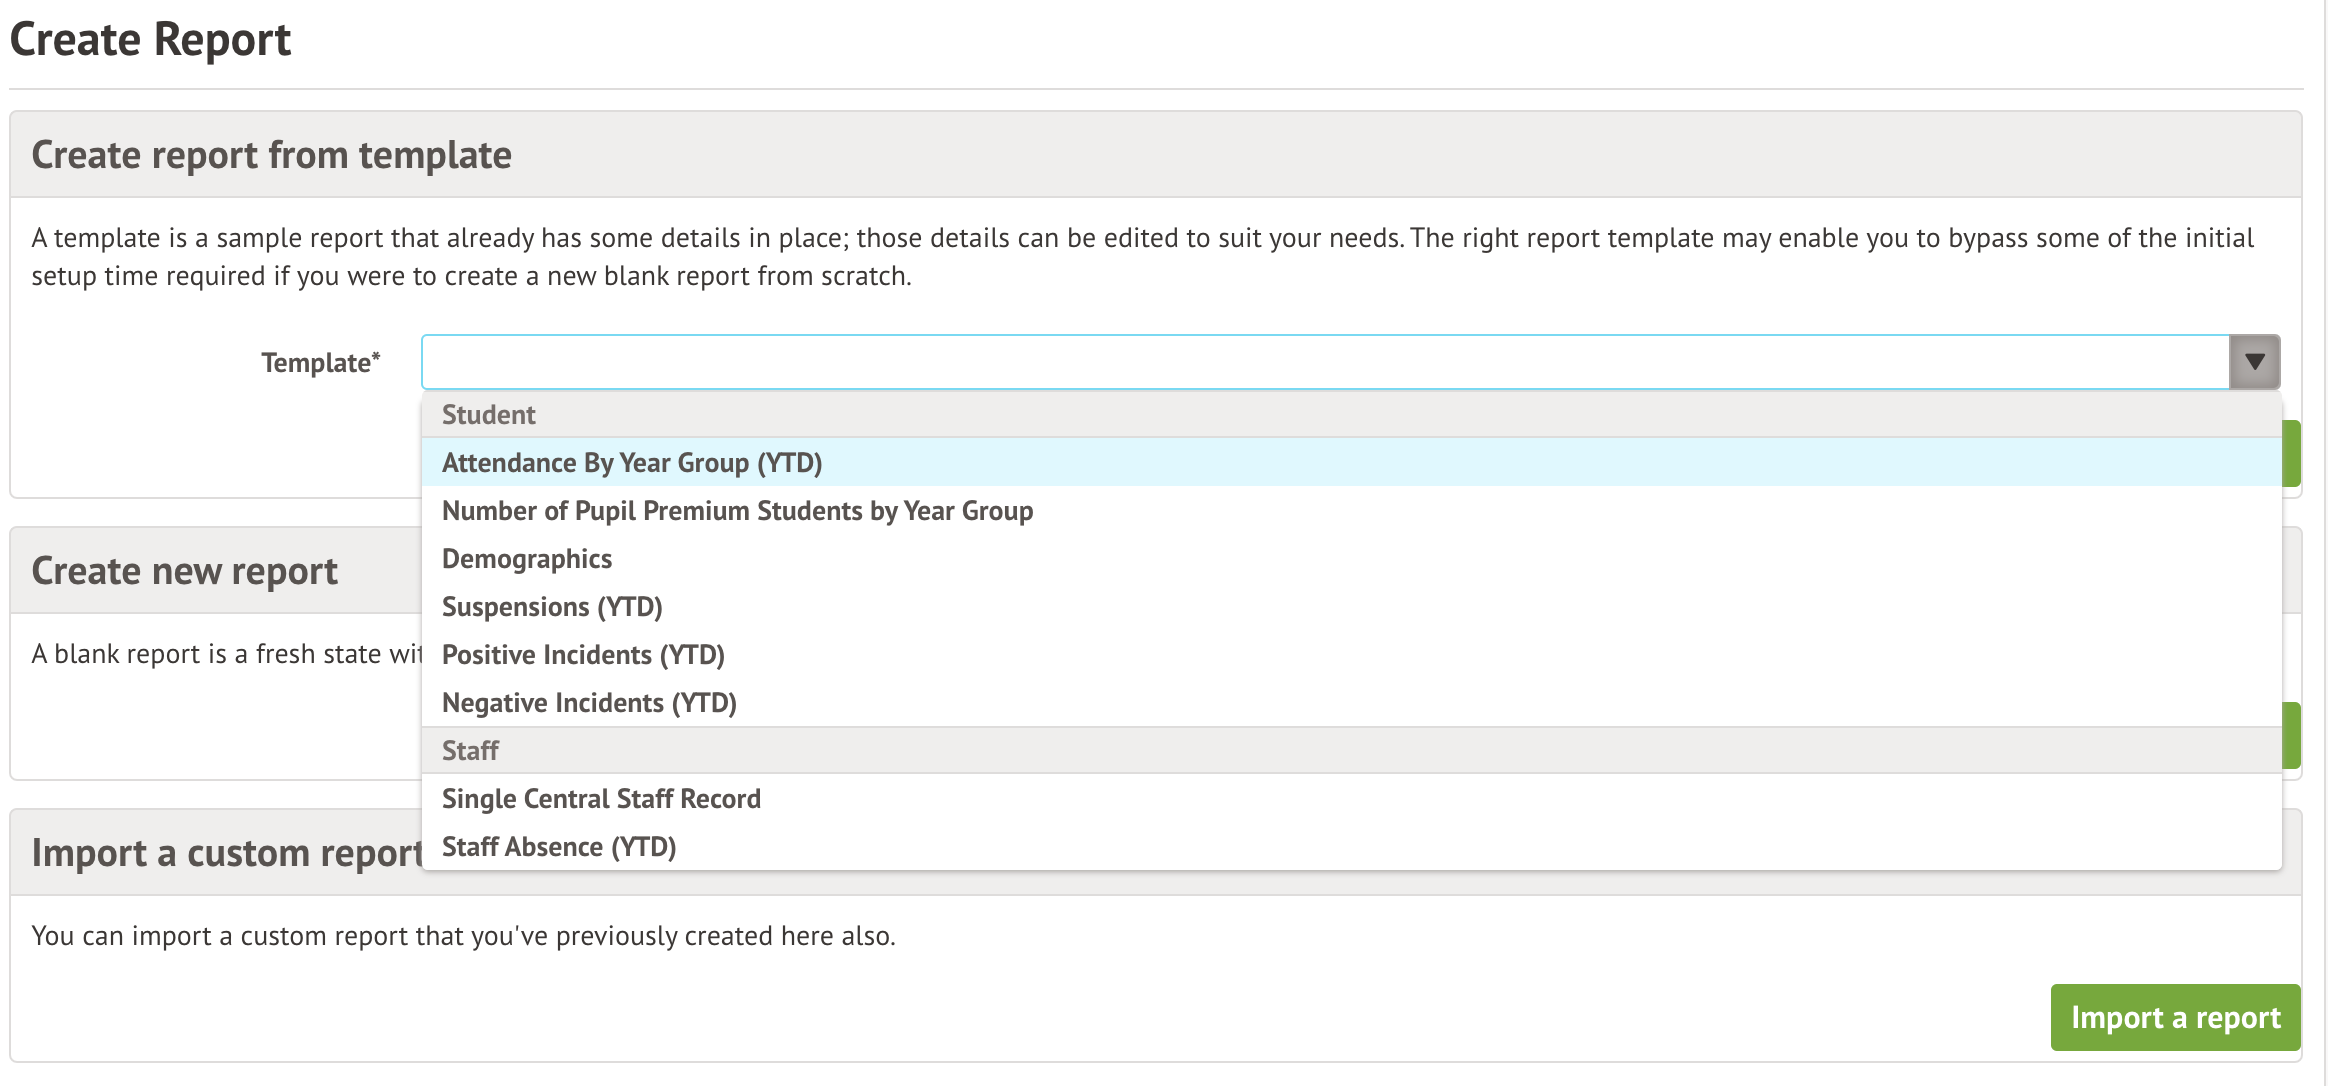Click the Staff group header
Screen dimensions: 2328x1086
[470, 751]
